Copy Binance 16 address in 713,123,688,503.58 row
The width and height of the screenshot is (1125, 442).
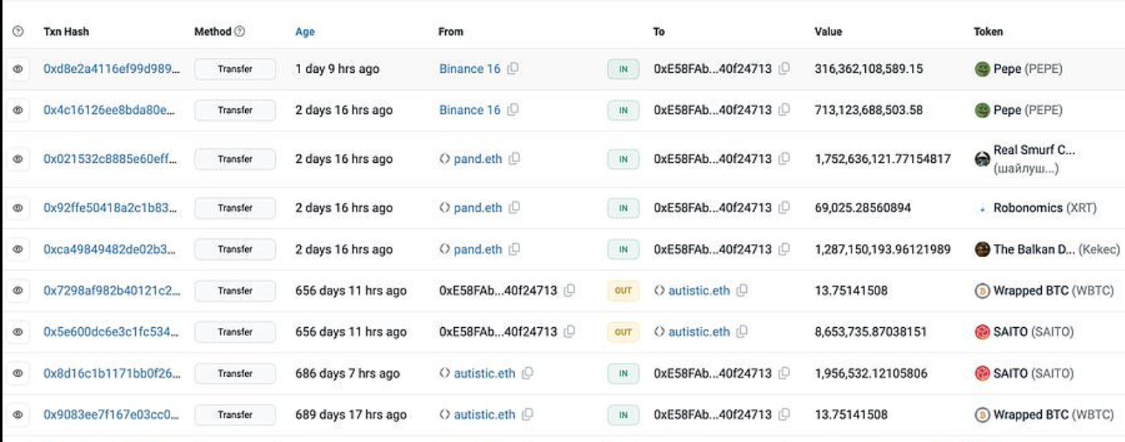512,110
